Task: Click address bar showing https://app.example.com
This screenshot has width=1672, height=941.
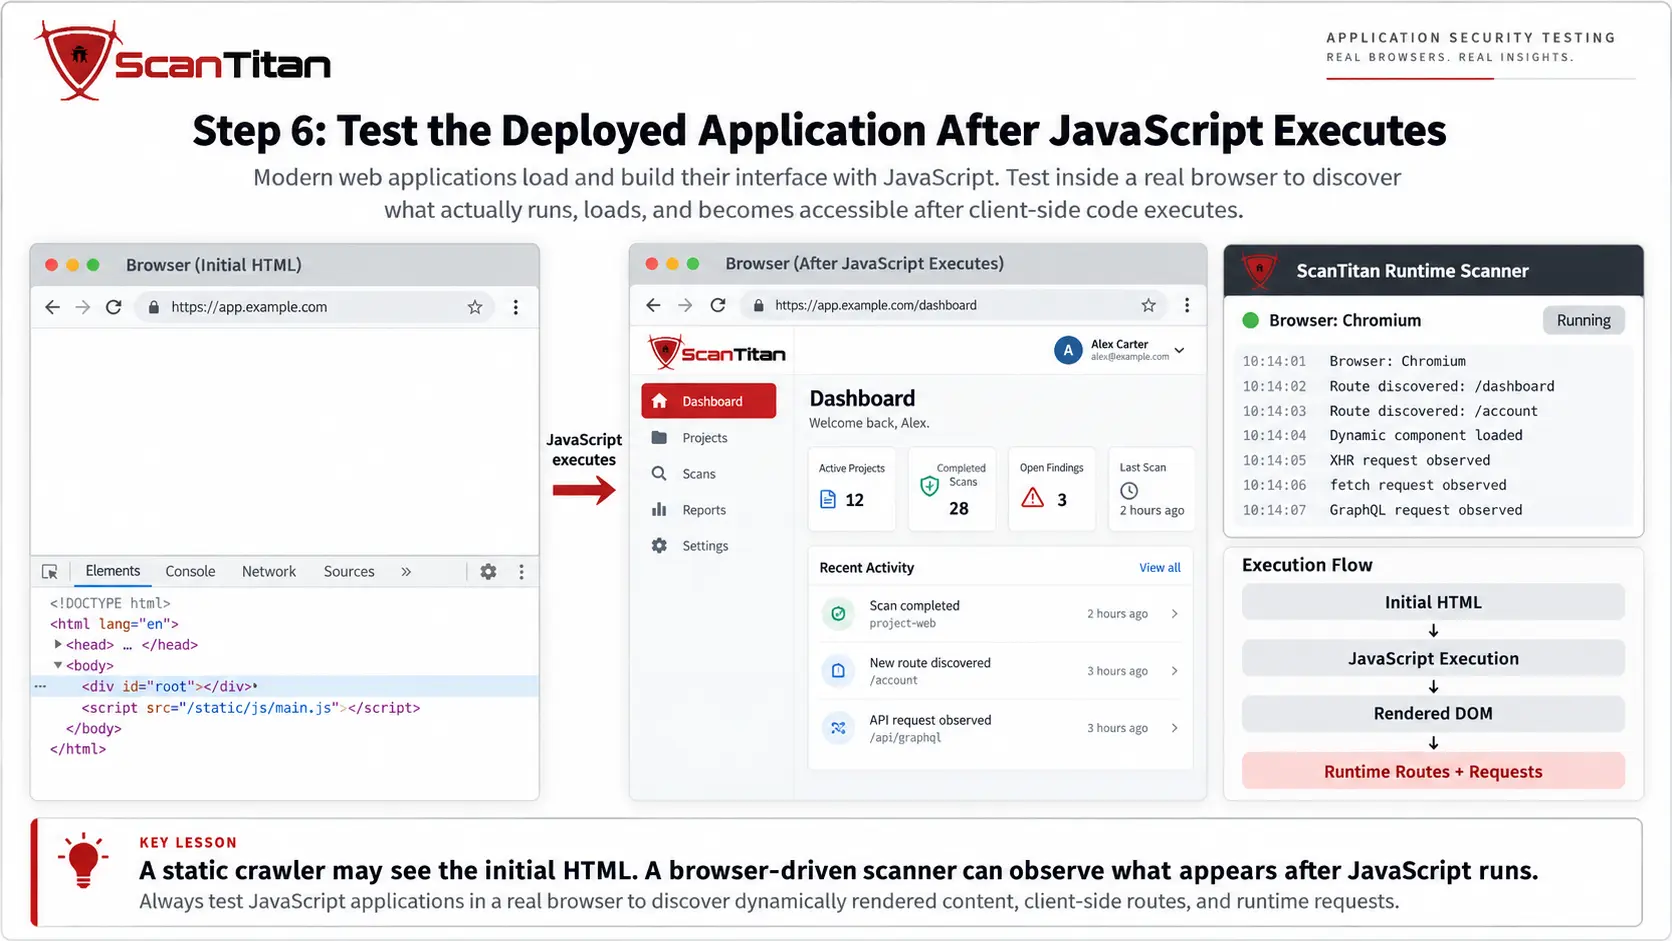Action: (313, 307)
